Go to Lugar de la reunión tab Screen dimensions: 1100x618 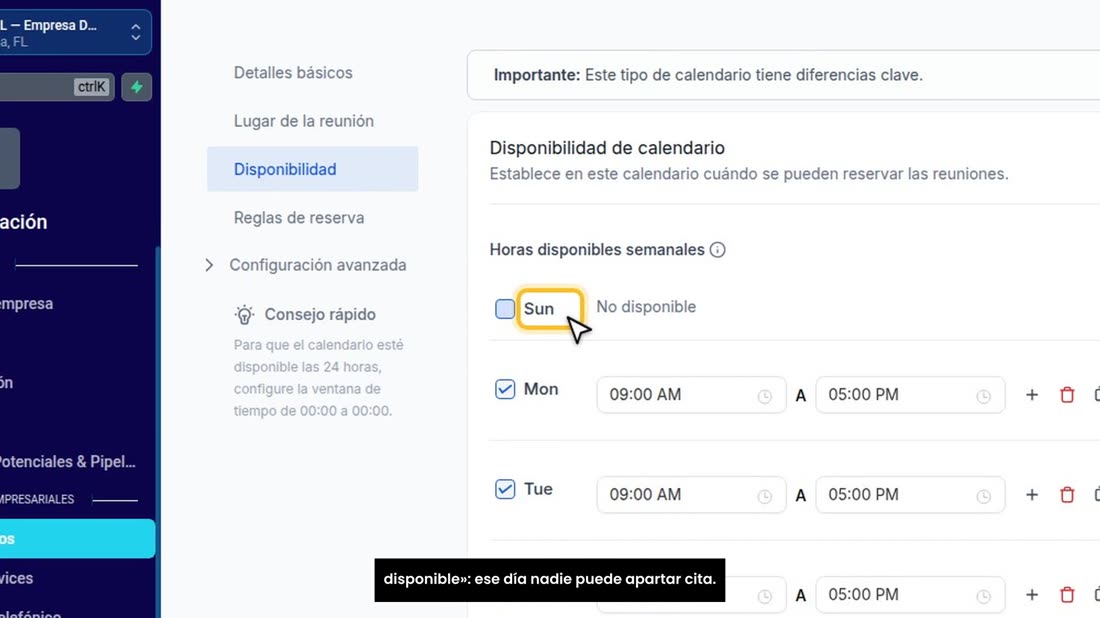click(304, 121)
